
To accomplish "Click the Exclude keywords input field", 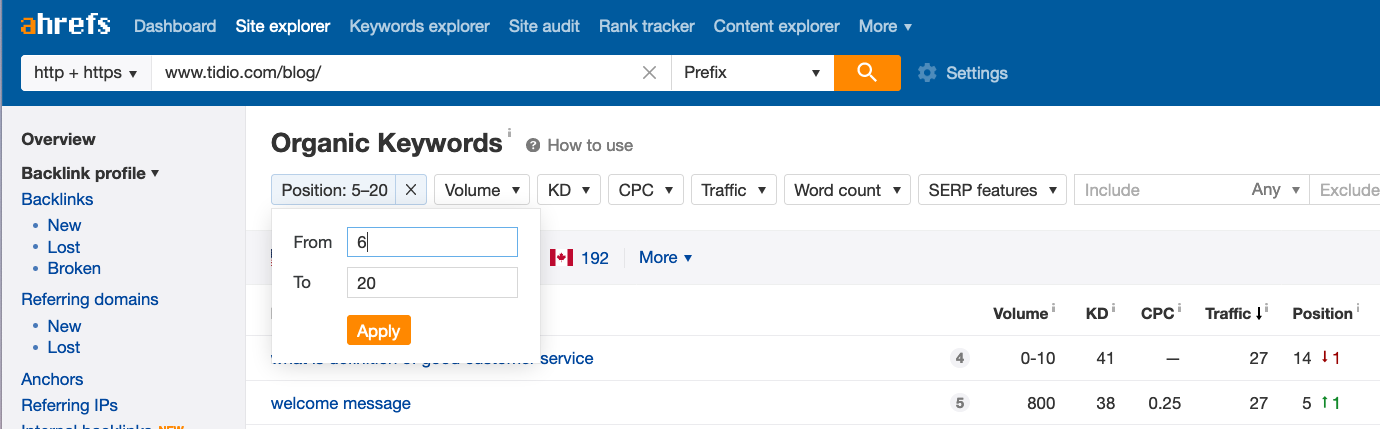I will tap(1347, 190).
